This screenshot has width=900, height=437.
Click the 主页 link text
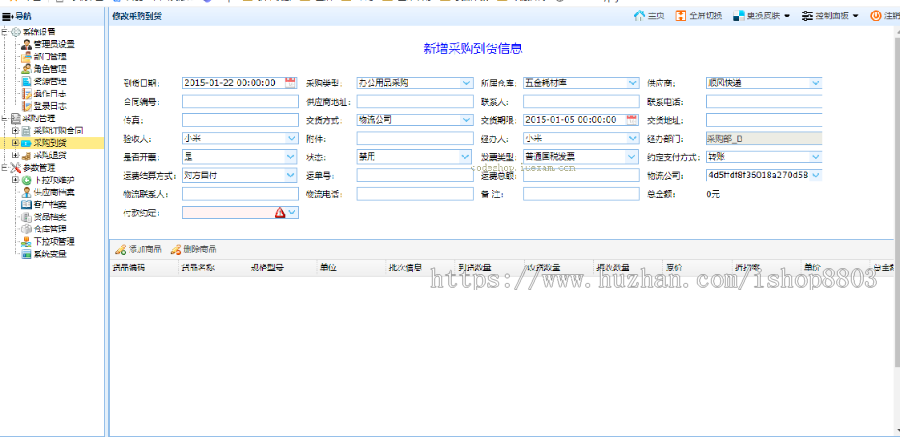656,16
